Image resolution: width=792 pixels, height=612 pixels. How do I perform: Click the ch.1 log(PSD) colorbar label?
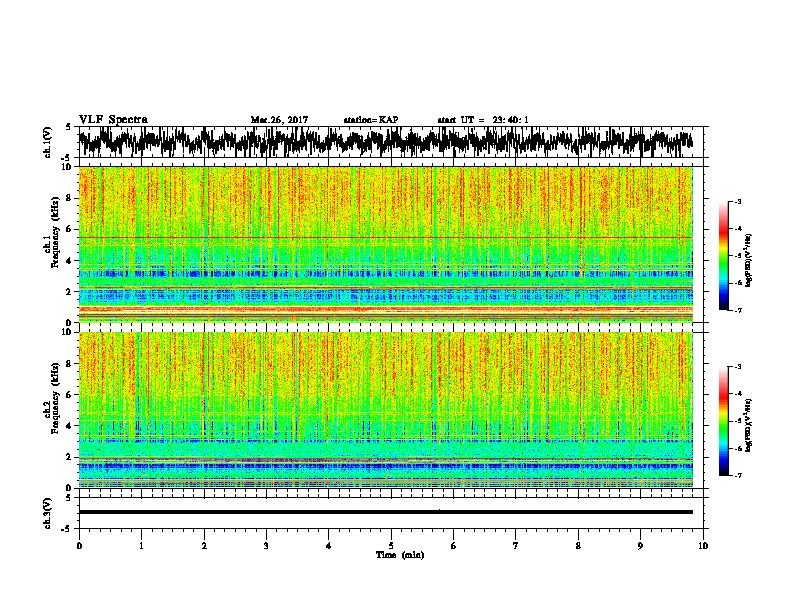pyautogui.click(x=749, y=261)
